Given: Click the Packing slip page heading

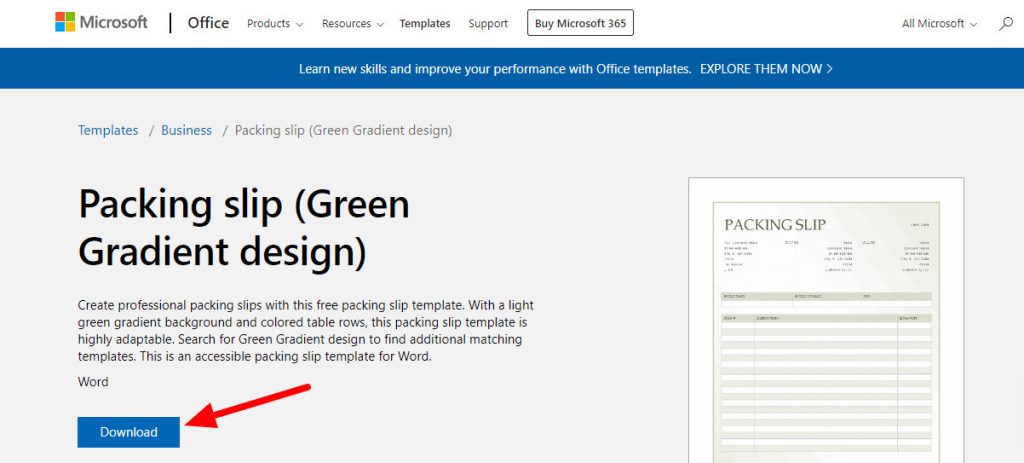Looking at the screenshot, I should tap(244, 228).
